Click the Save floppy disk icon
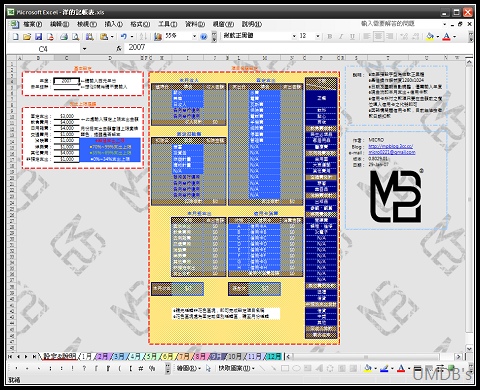 [38, 36]
